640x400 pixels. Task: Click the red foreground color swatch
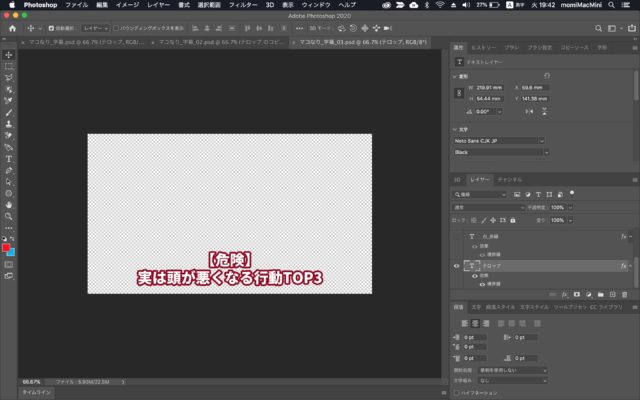[7, 247]
